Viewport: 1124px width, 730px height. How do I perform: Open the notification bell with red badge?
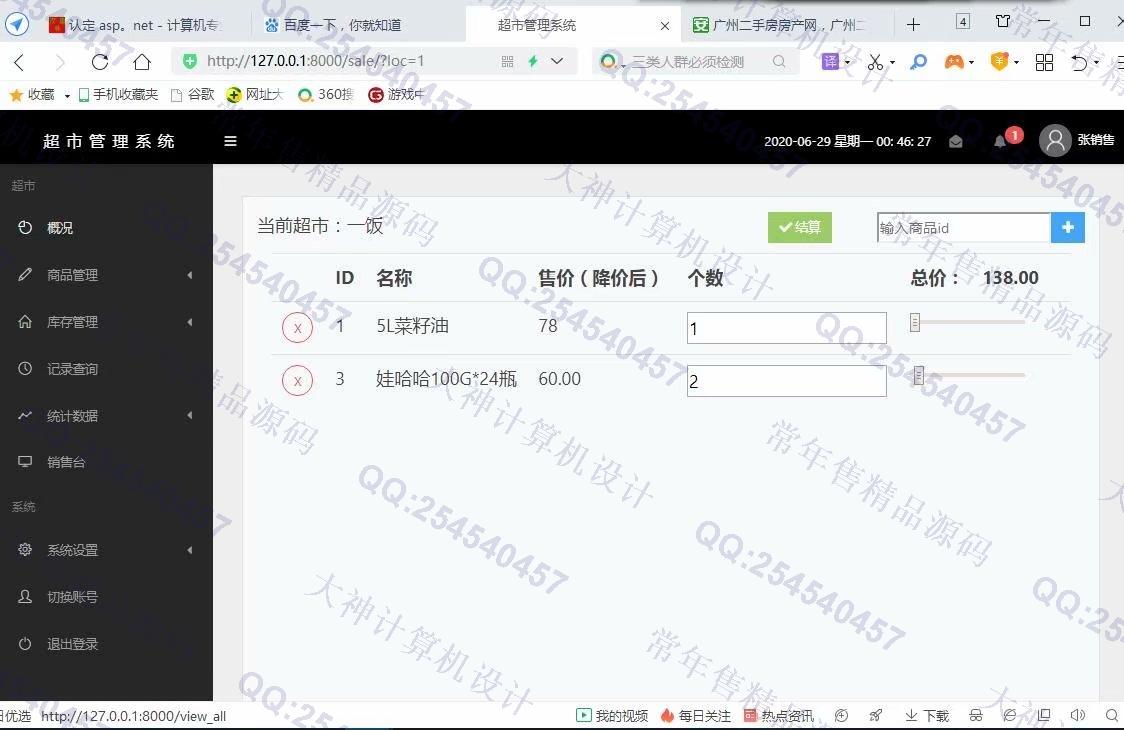click(x=1001, y=141)
